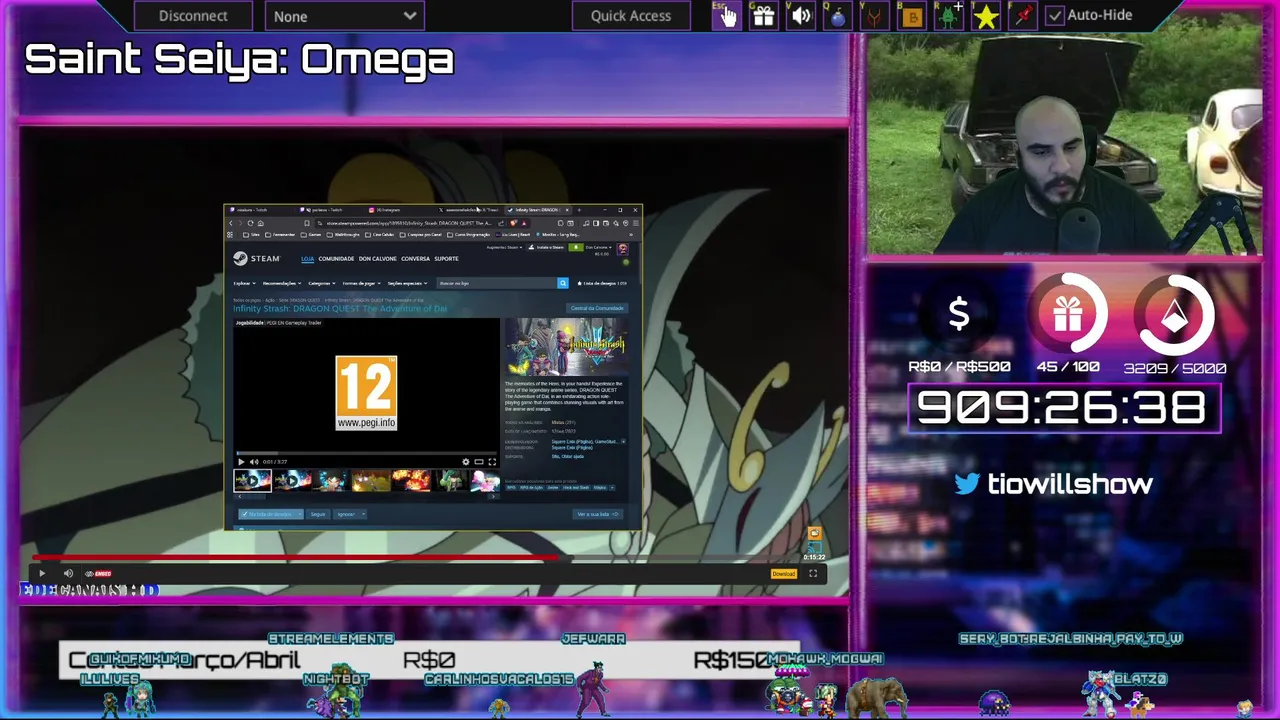The width and height of the screenshot is (1280, 720).
Task: Click the outer video fullscreen icon
Action: (x=813, y=573)
